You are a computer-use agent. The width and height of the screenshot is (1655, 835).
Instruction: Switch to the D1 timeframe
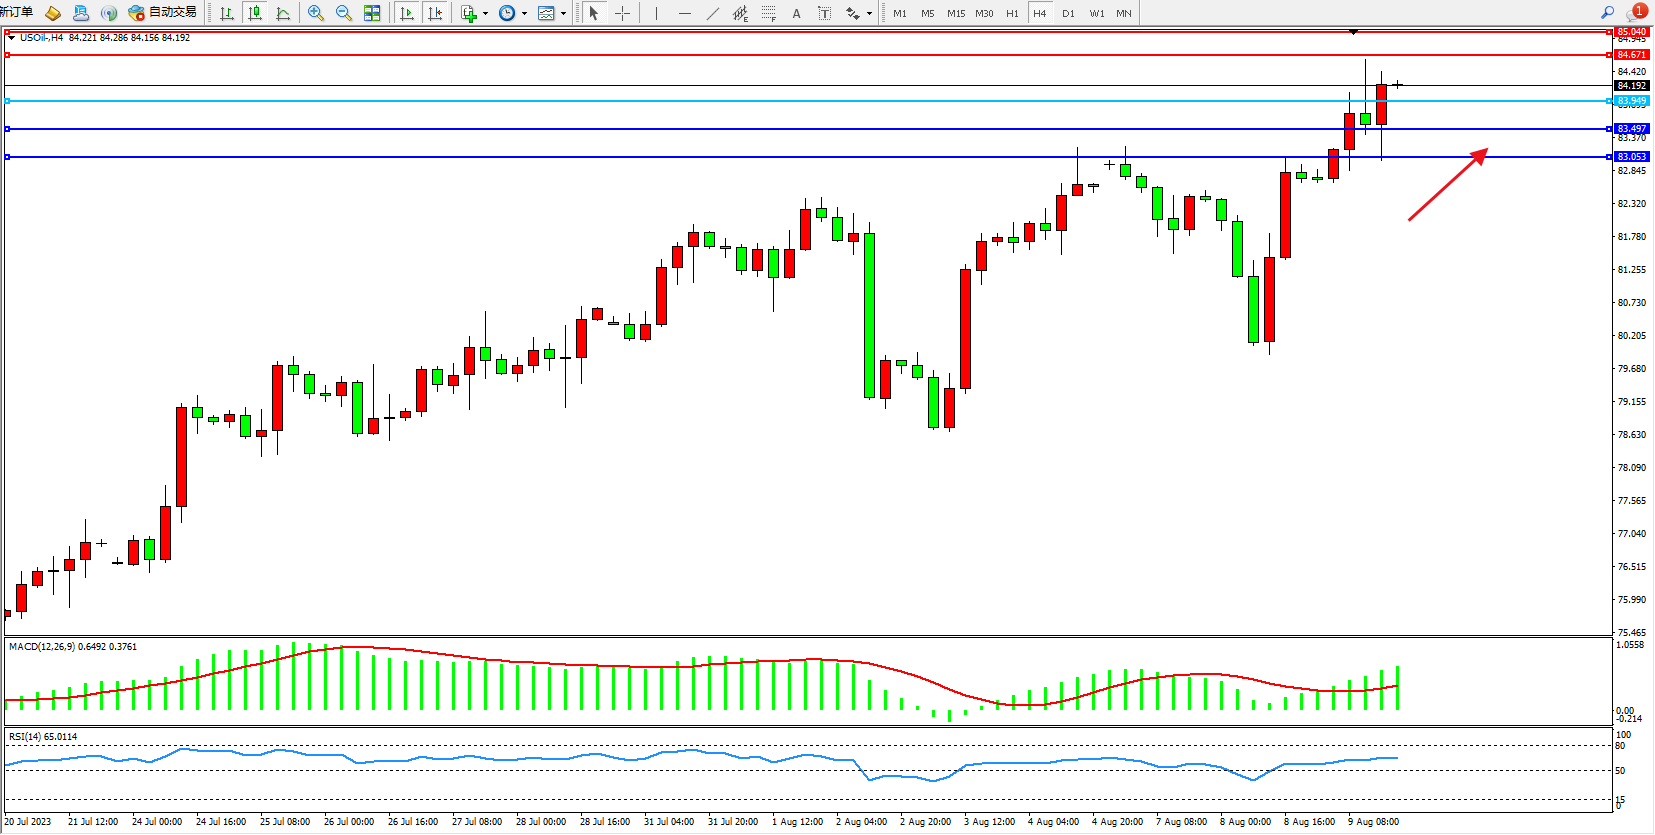[x=1068, y=13]
